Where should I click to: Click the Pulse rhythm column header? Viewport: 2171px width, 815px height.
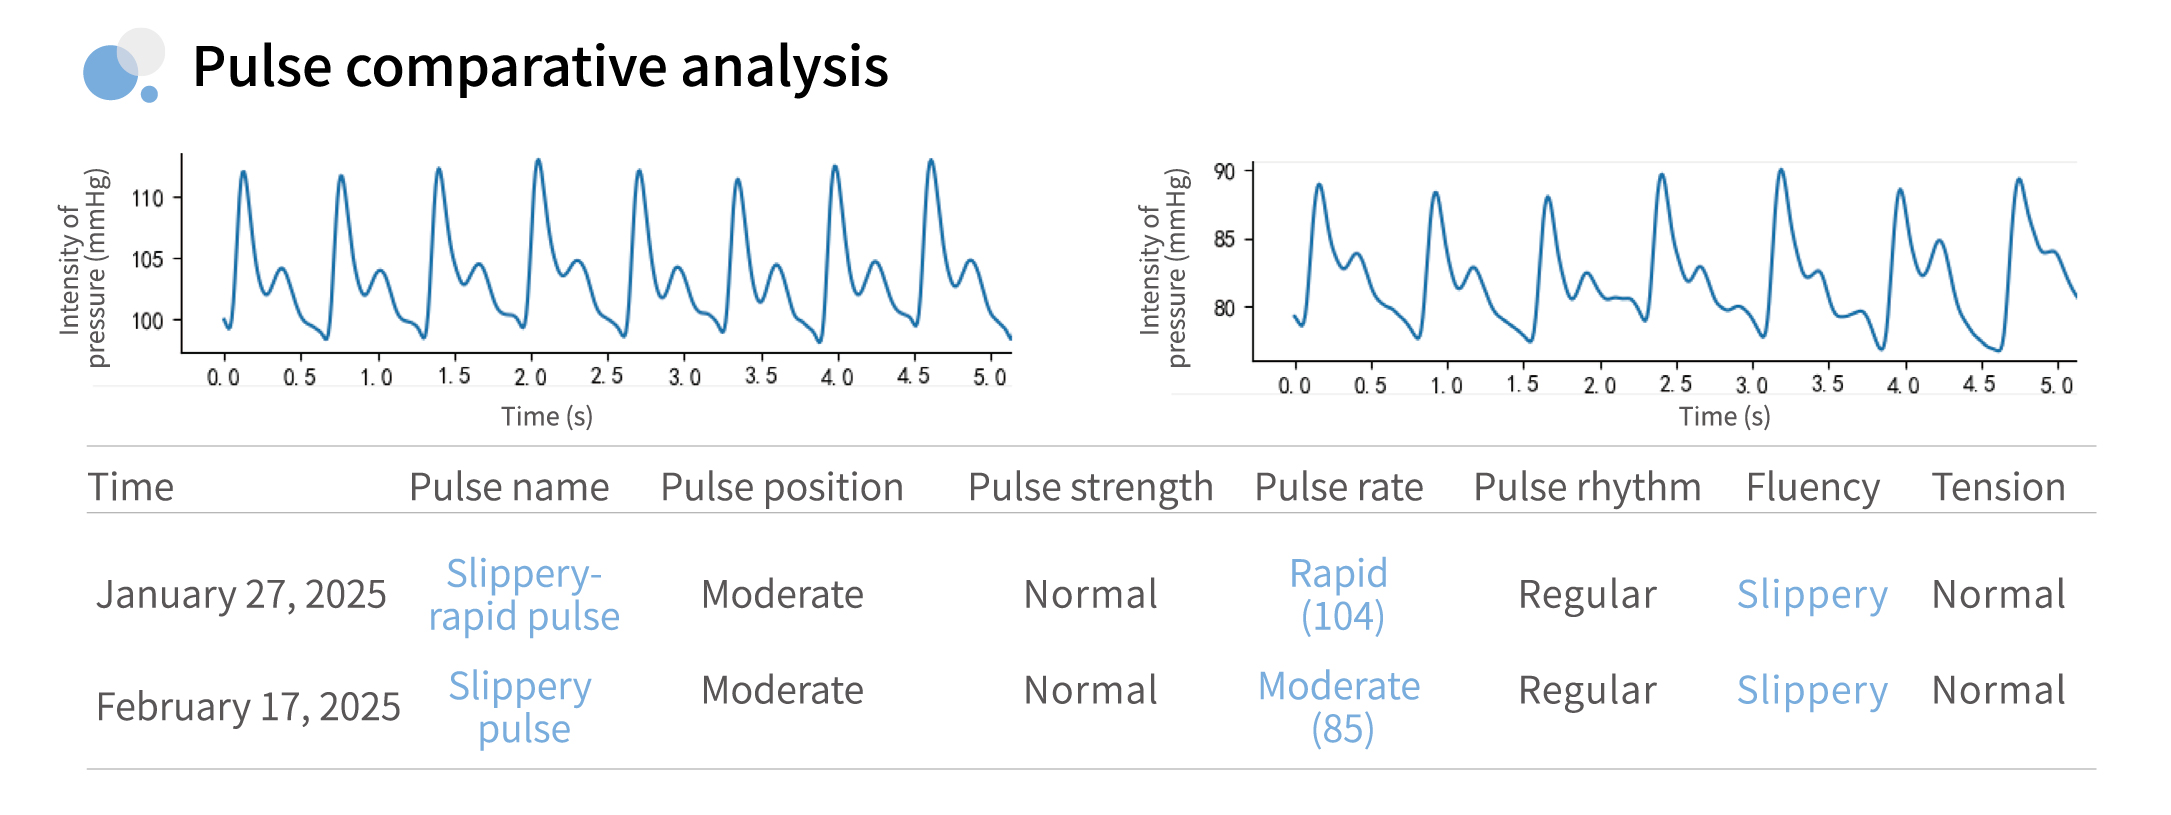1587,487
